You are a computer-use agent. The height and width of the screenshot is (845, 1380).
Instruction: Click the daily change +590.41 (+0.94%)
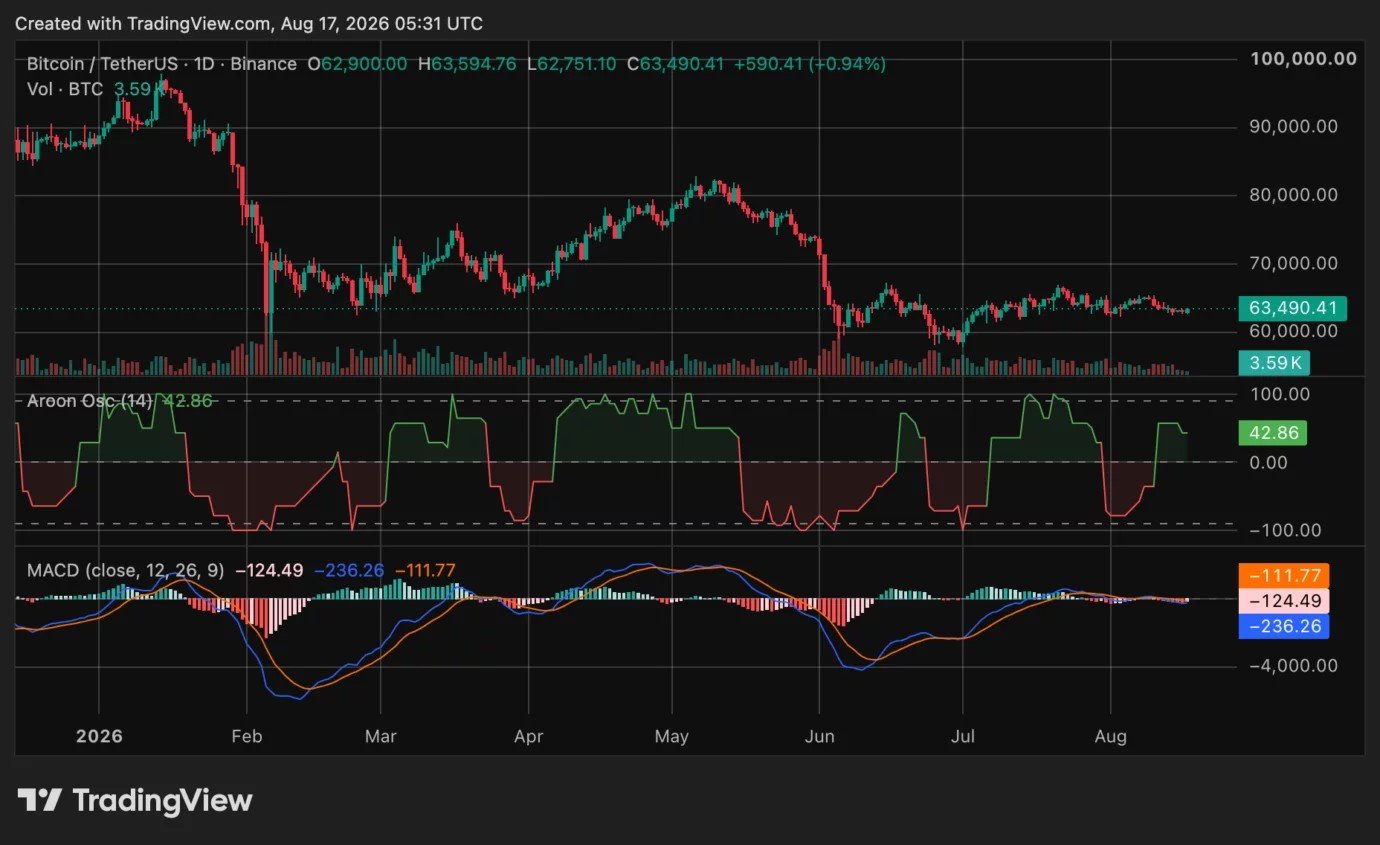coord(810,64)
